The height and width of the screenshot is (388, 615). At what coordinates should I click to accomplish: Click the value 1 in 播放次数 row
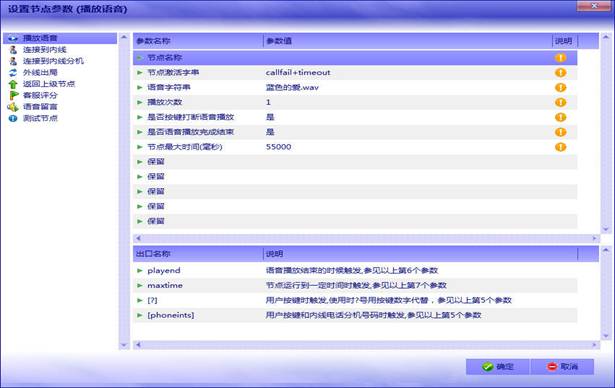[x=268, y=102]
